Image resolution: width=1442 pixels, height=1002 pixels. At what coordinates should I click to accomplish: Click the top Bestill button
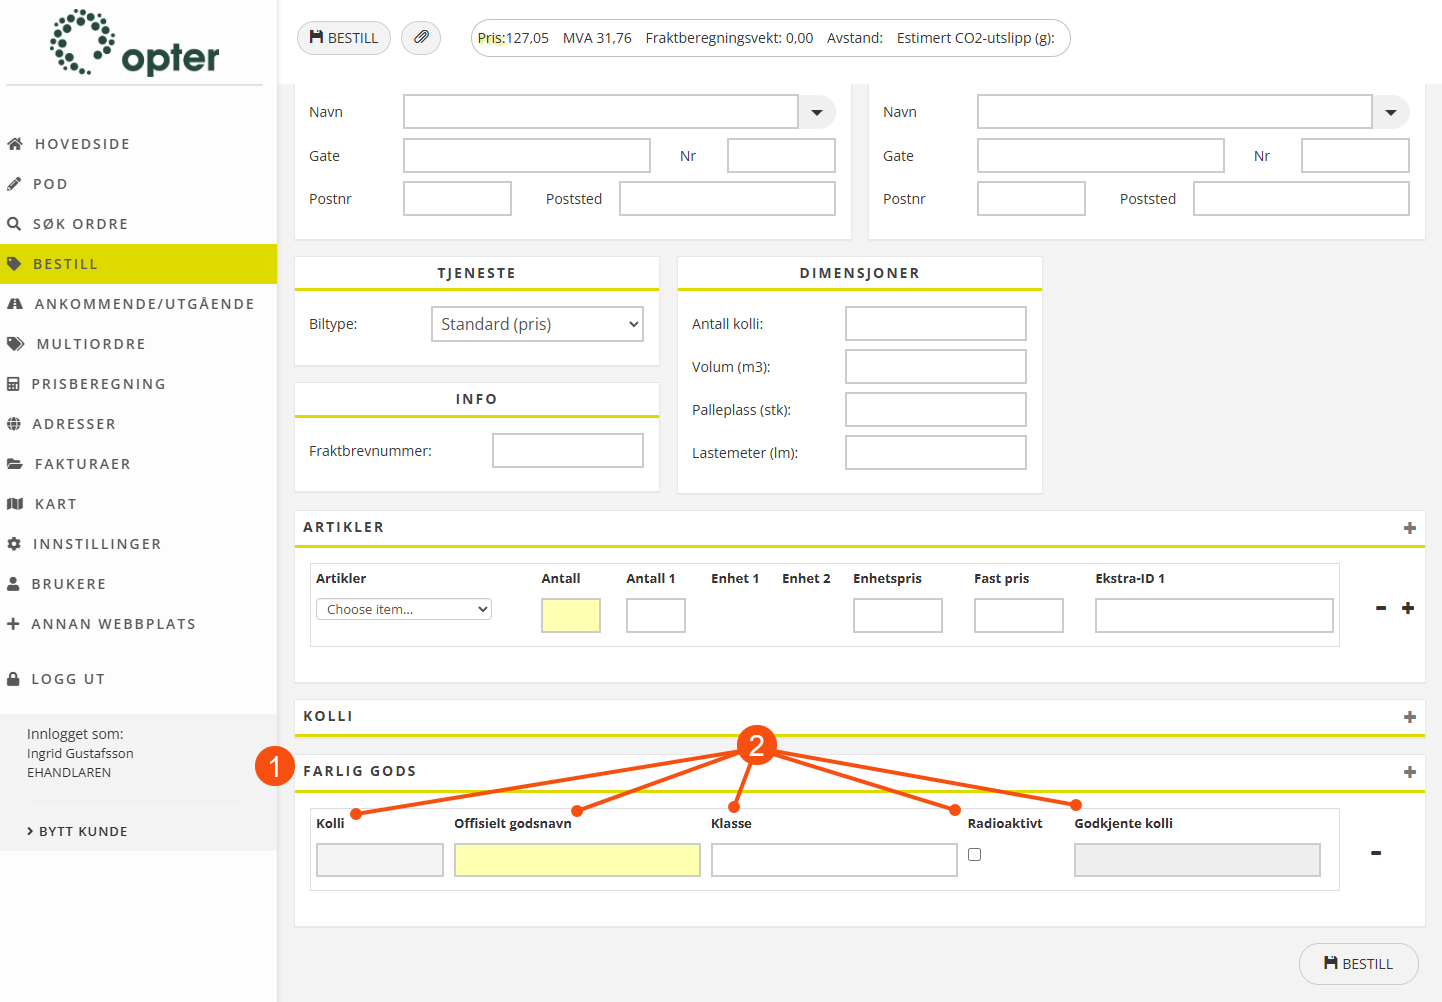[344, 38]
